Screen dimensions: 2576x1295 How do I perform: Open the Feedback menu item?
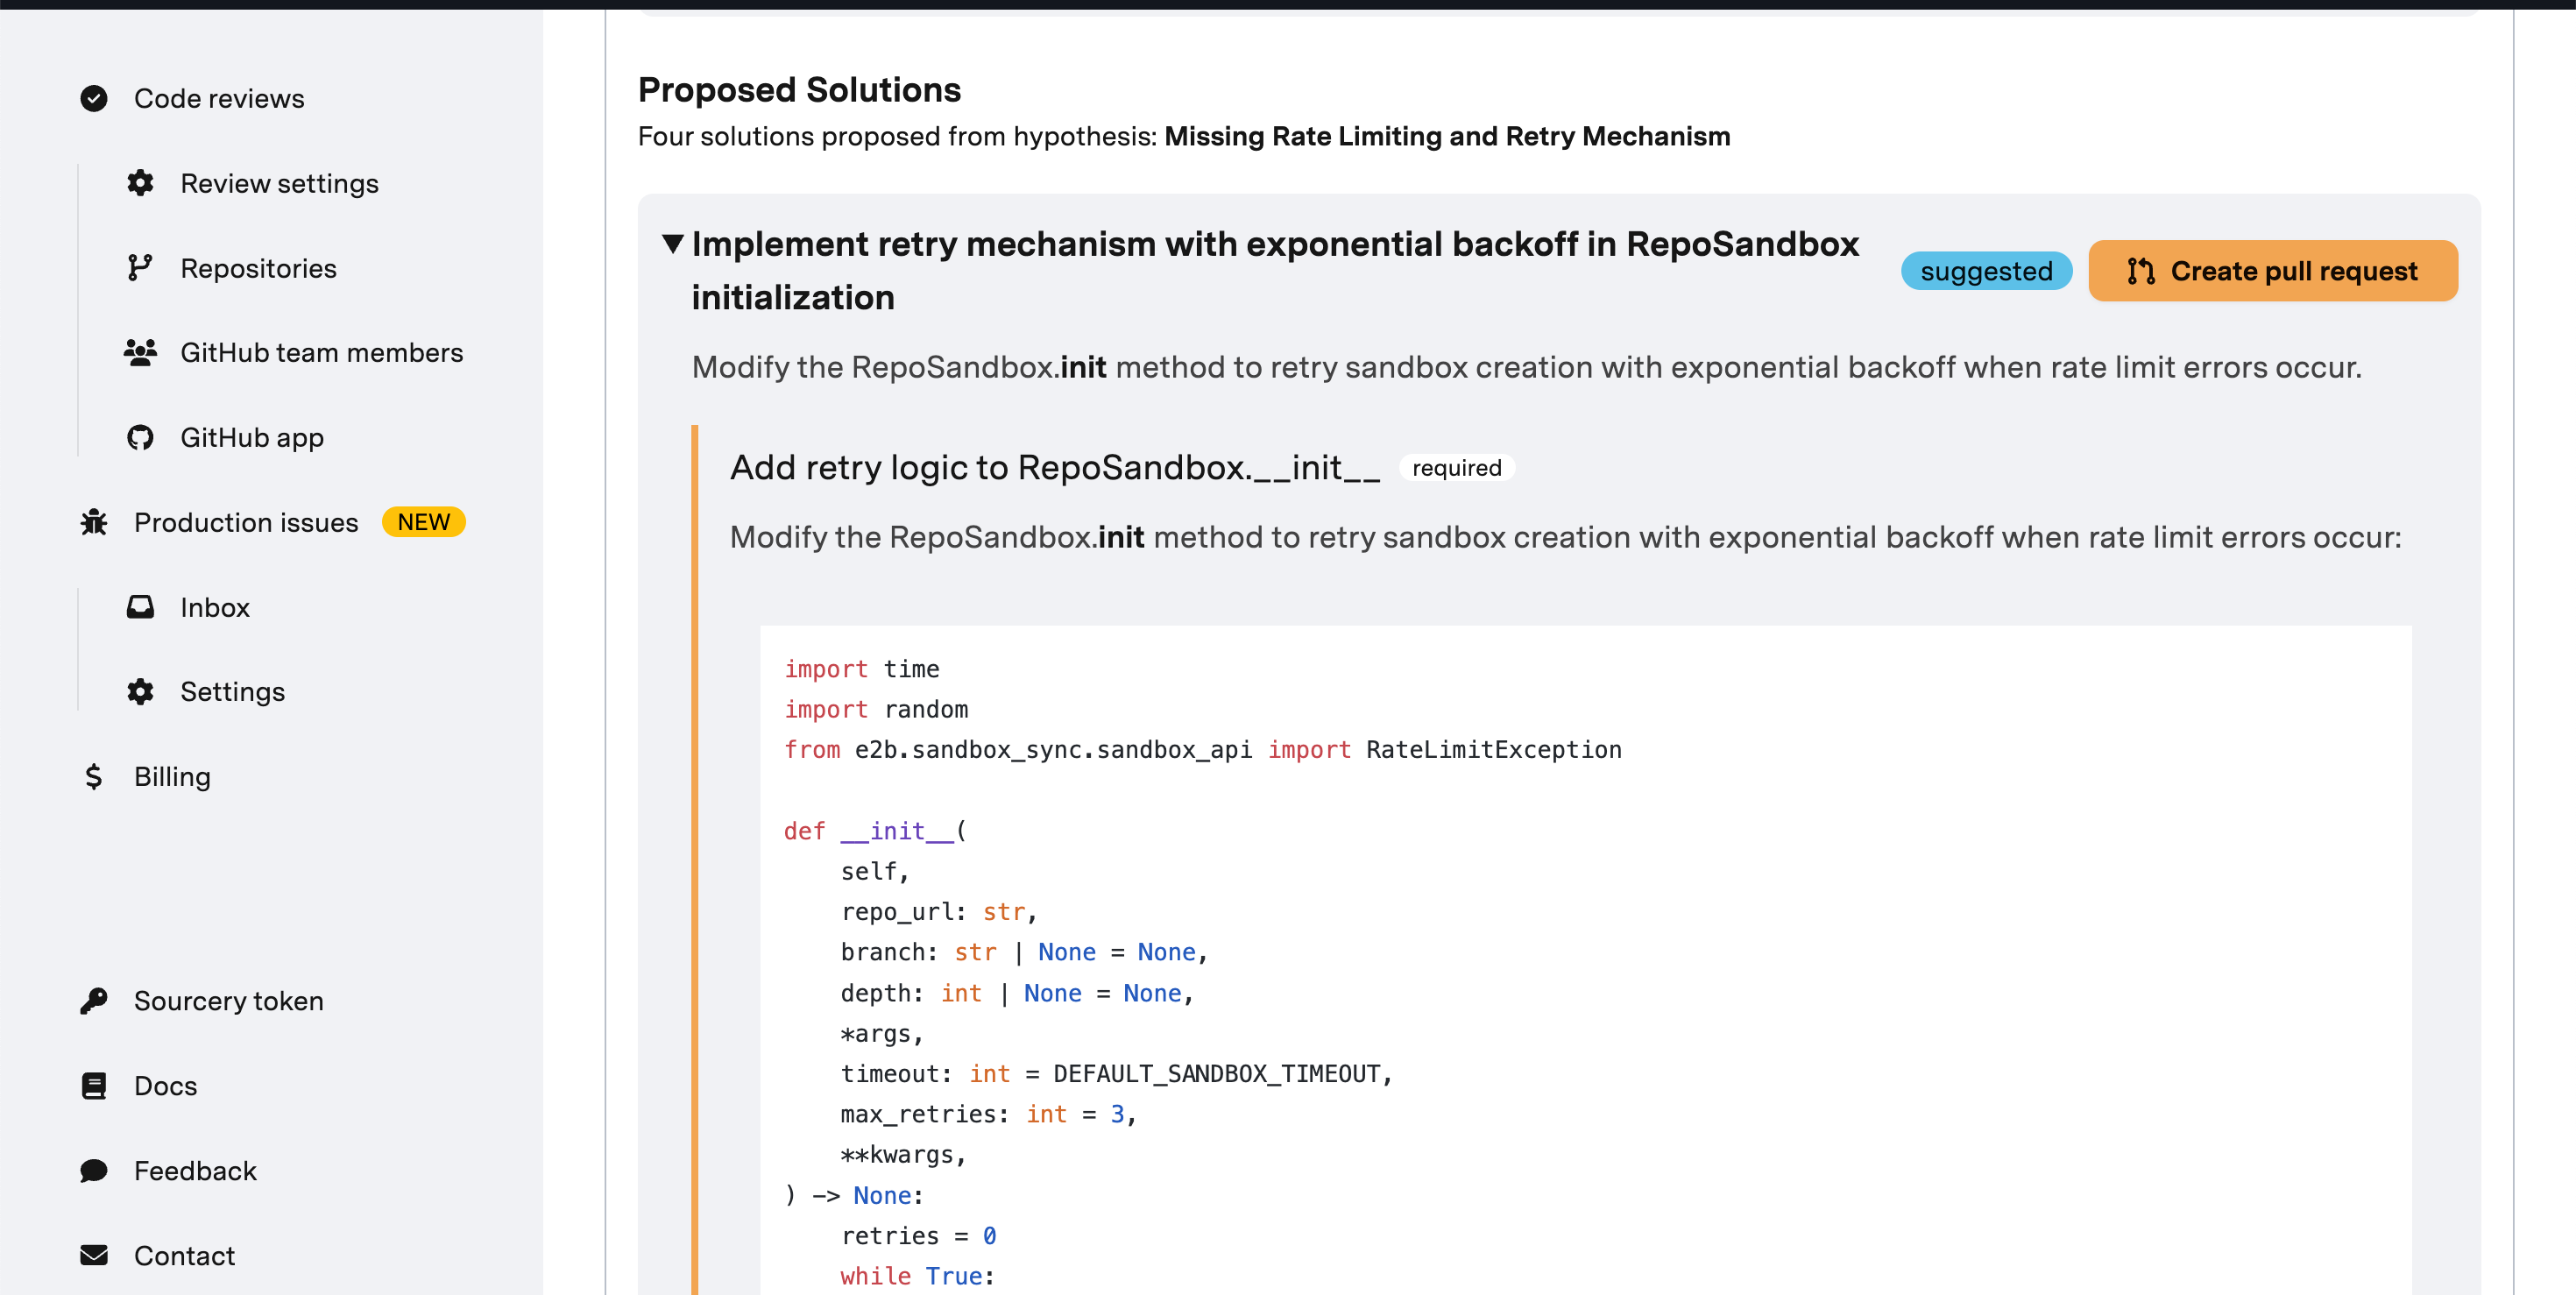tap(195, 1171)
